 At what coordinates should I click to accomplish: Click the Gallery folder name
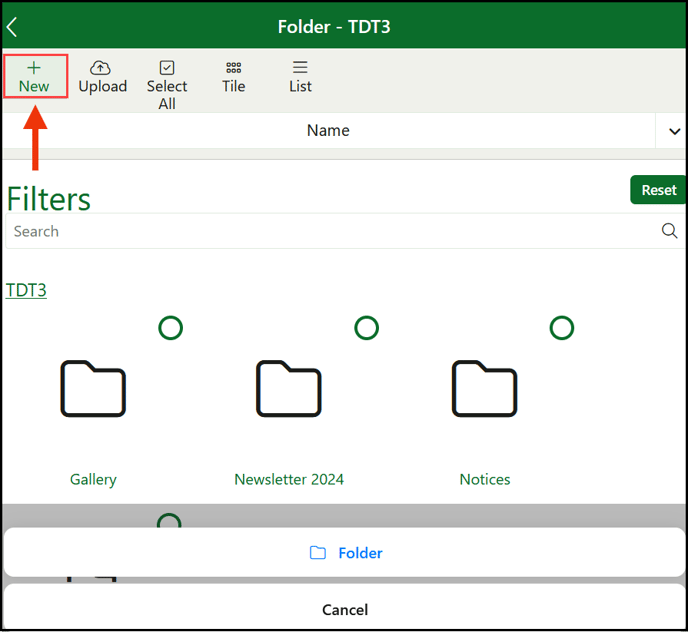click(93, 479)
